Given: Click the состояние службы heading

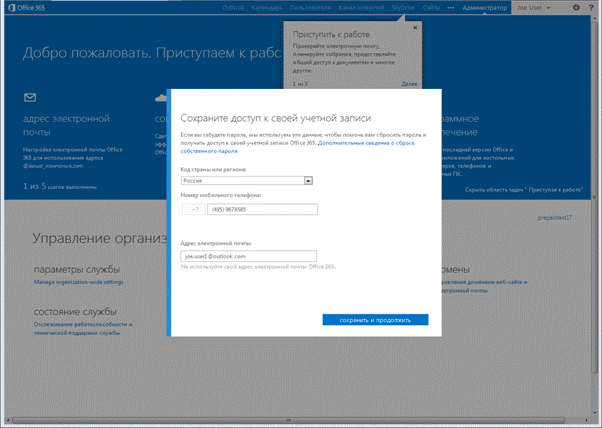Looking at the screenshot, I should (x=75, y=312).
